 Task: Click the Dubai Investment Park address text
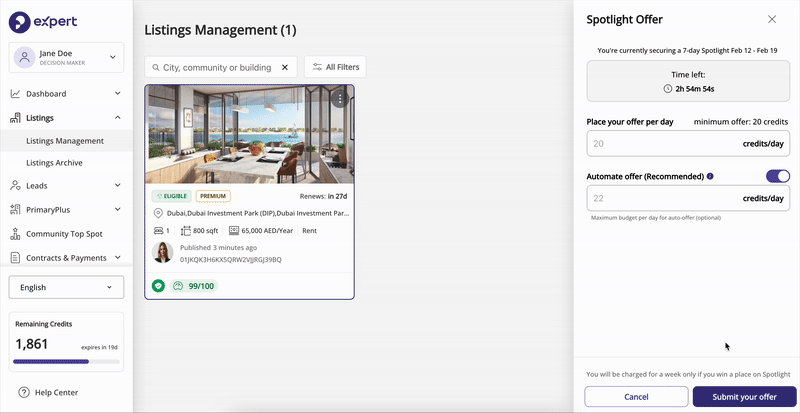click(x=258, y=213)
